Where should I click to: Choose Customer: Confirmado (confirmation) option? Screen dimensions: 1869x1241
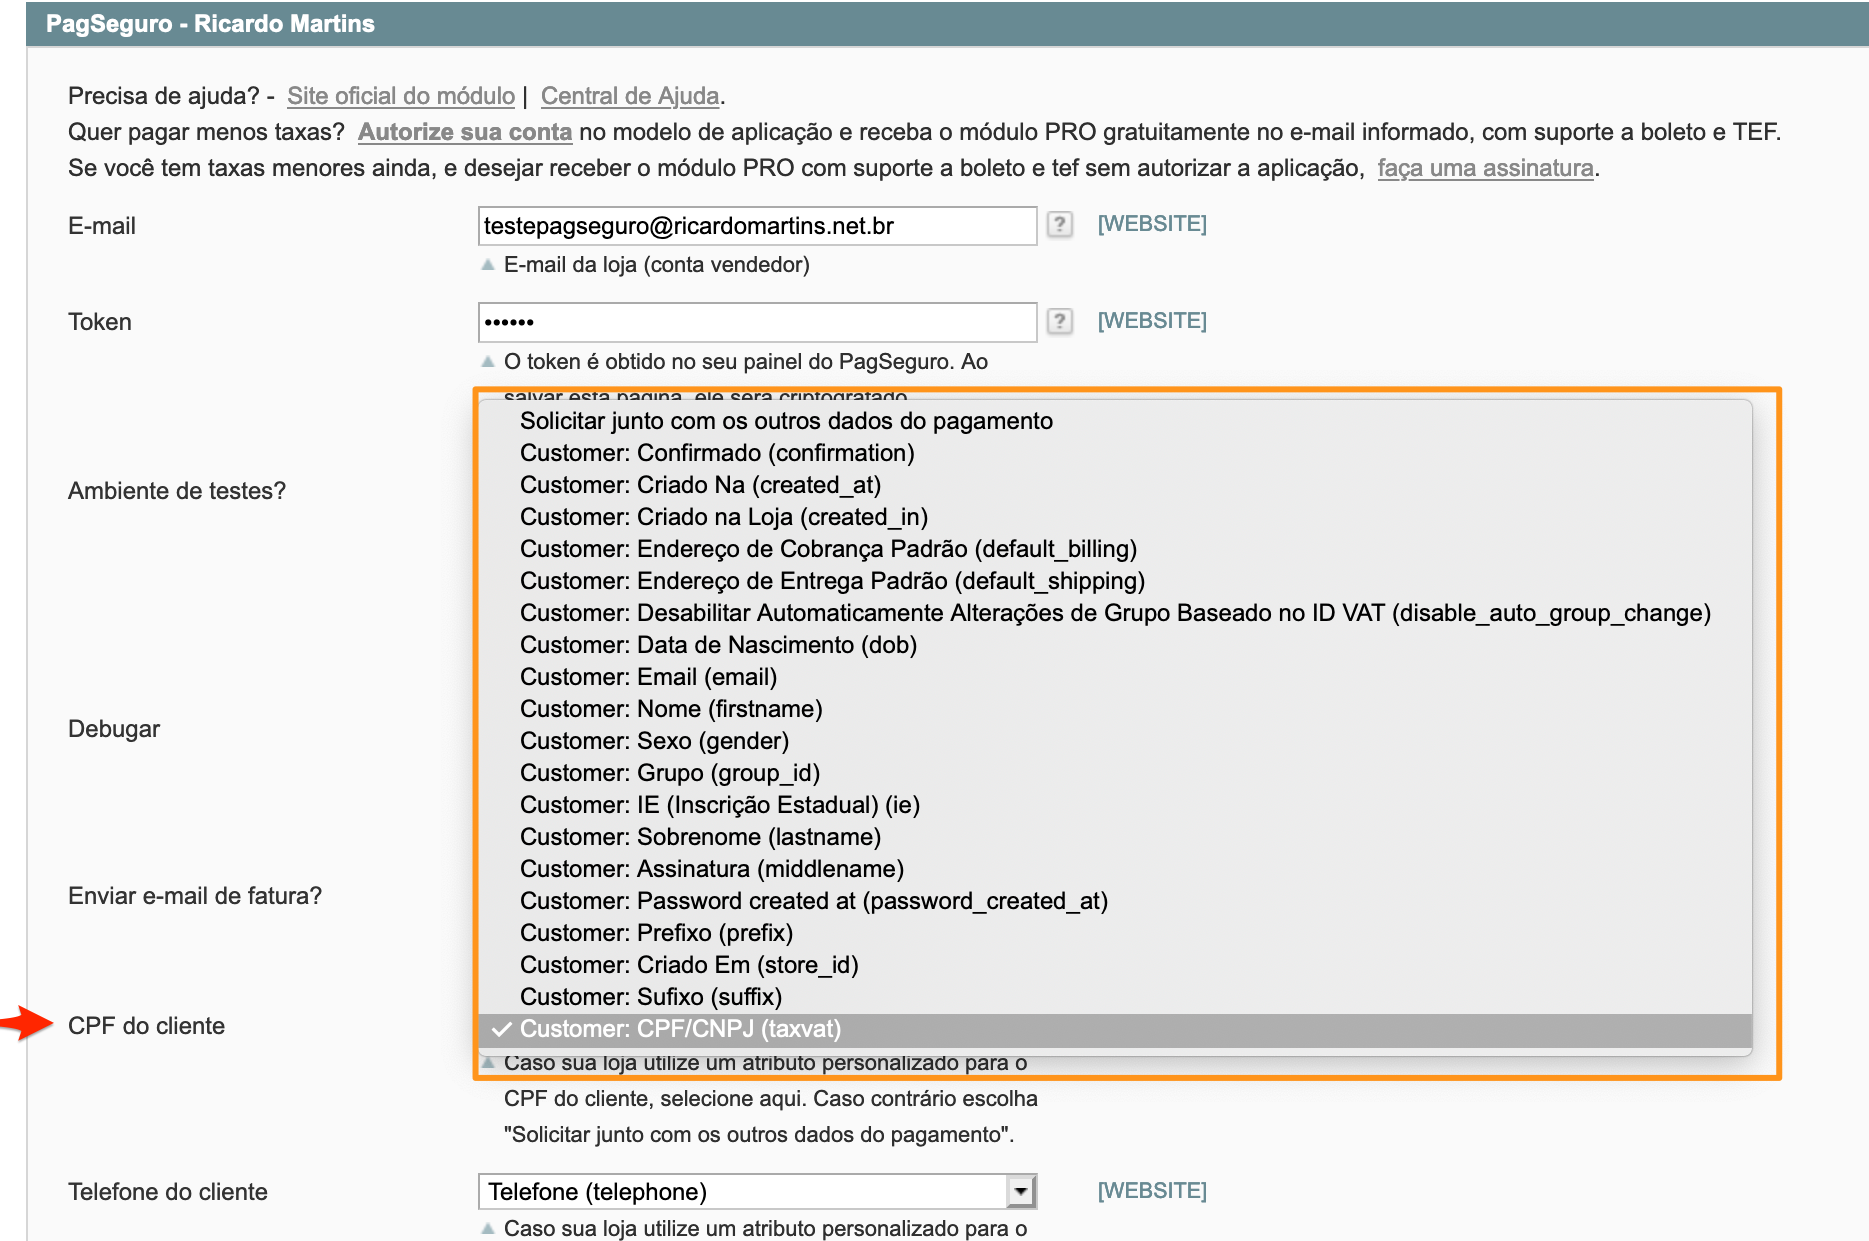click(1115, 453)
